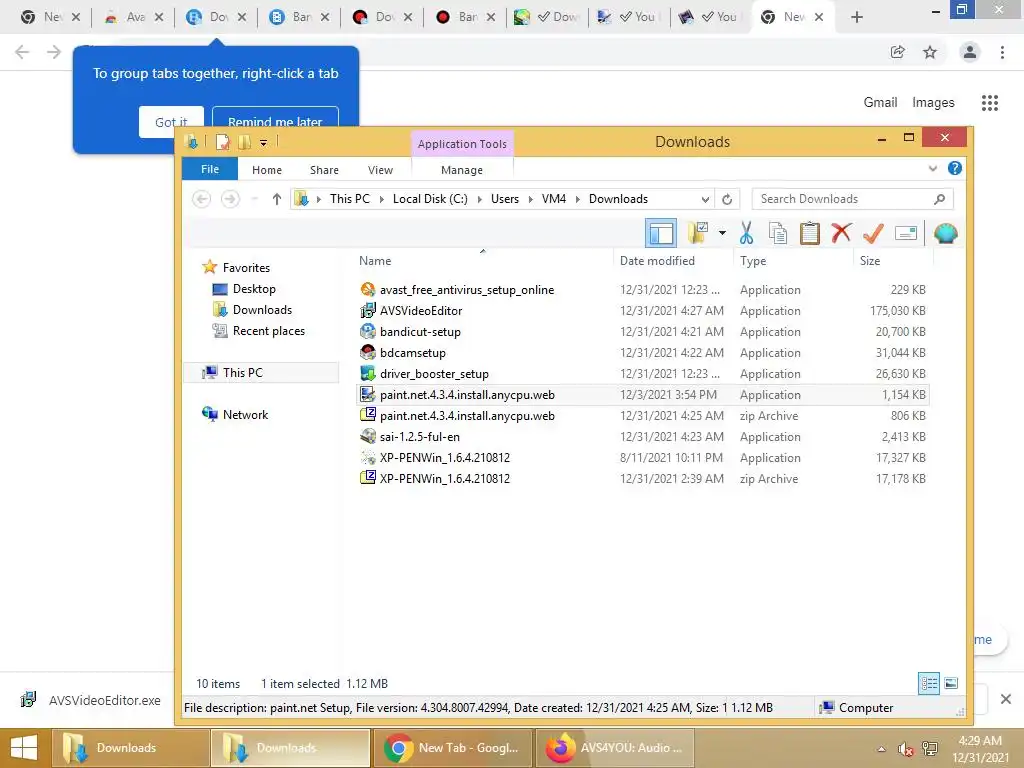Click the orange checkmark Properties icon
Screen dimensions: 1024x768
click(873, 232)
